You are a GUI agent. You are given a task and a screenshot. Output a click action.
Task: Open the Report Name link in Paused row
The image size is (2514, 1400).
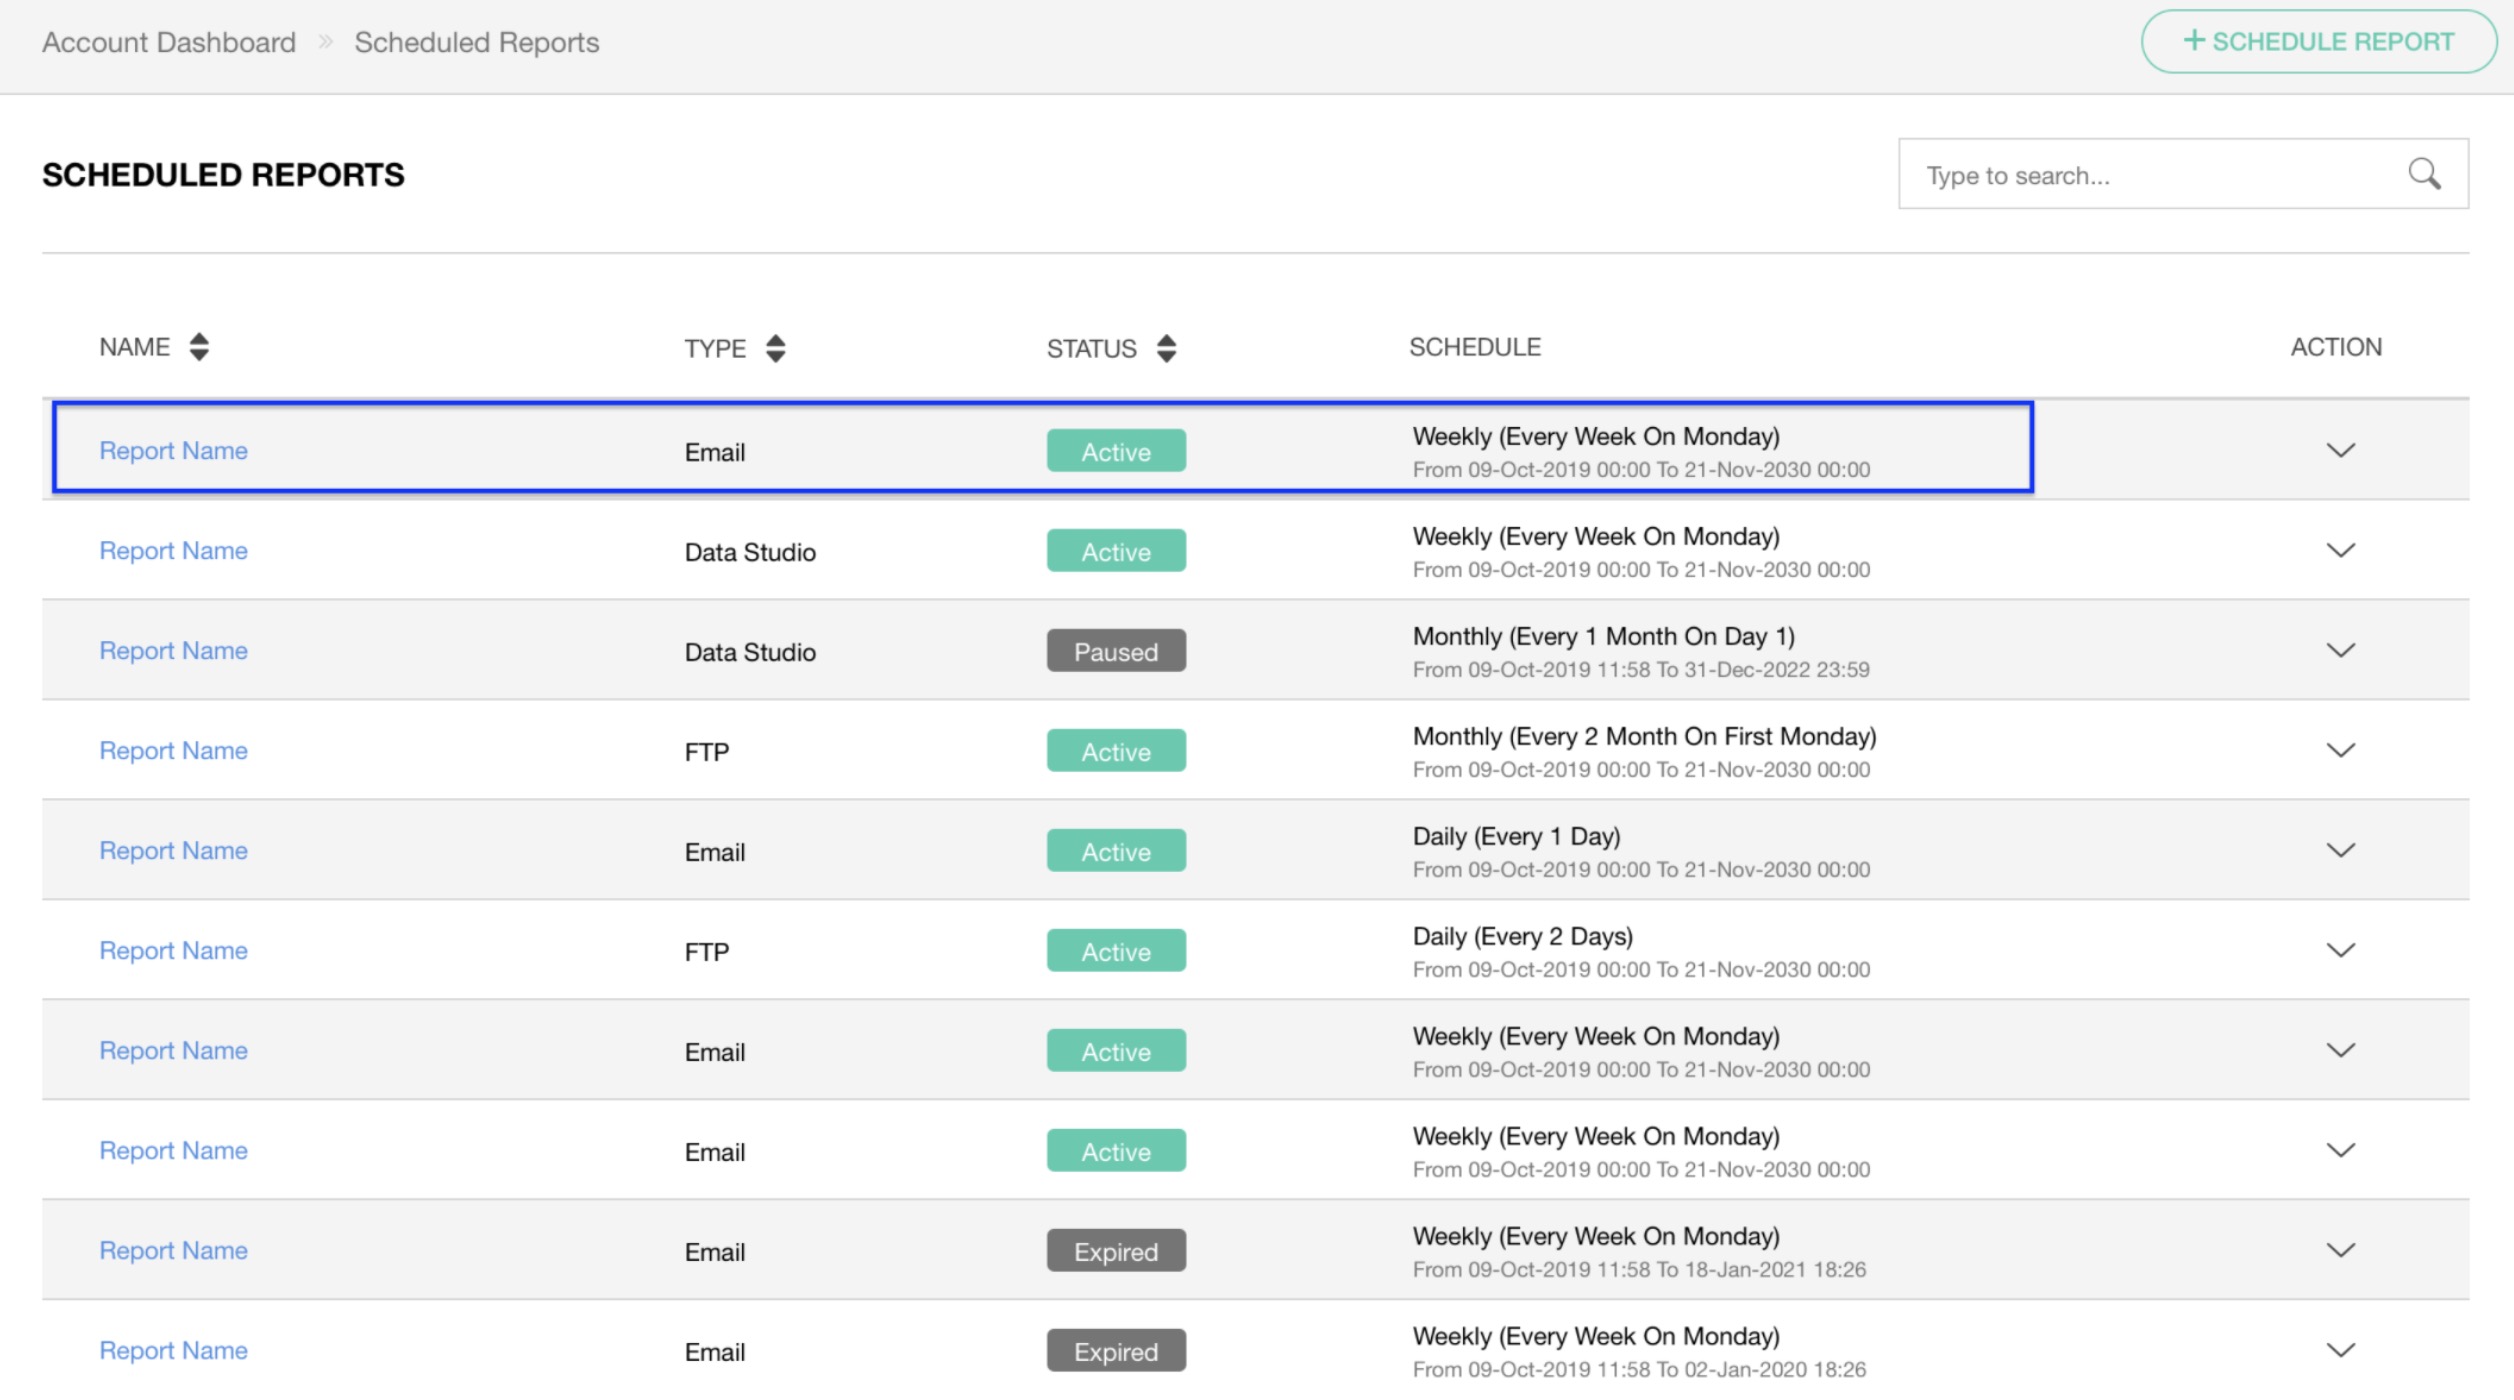[x=173, y=651]
